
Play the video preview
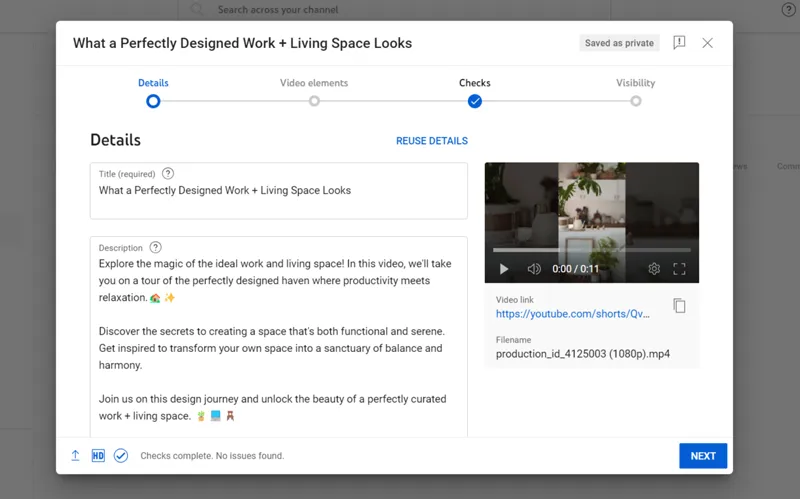tap(504, 269)
